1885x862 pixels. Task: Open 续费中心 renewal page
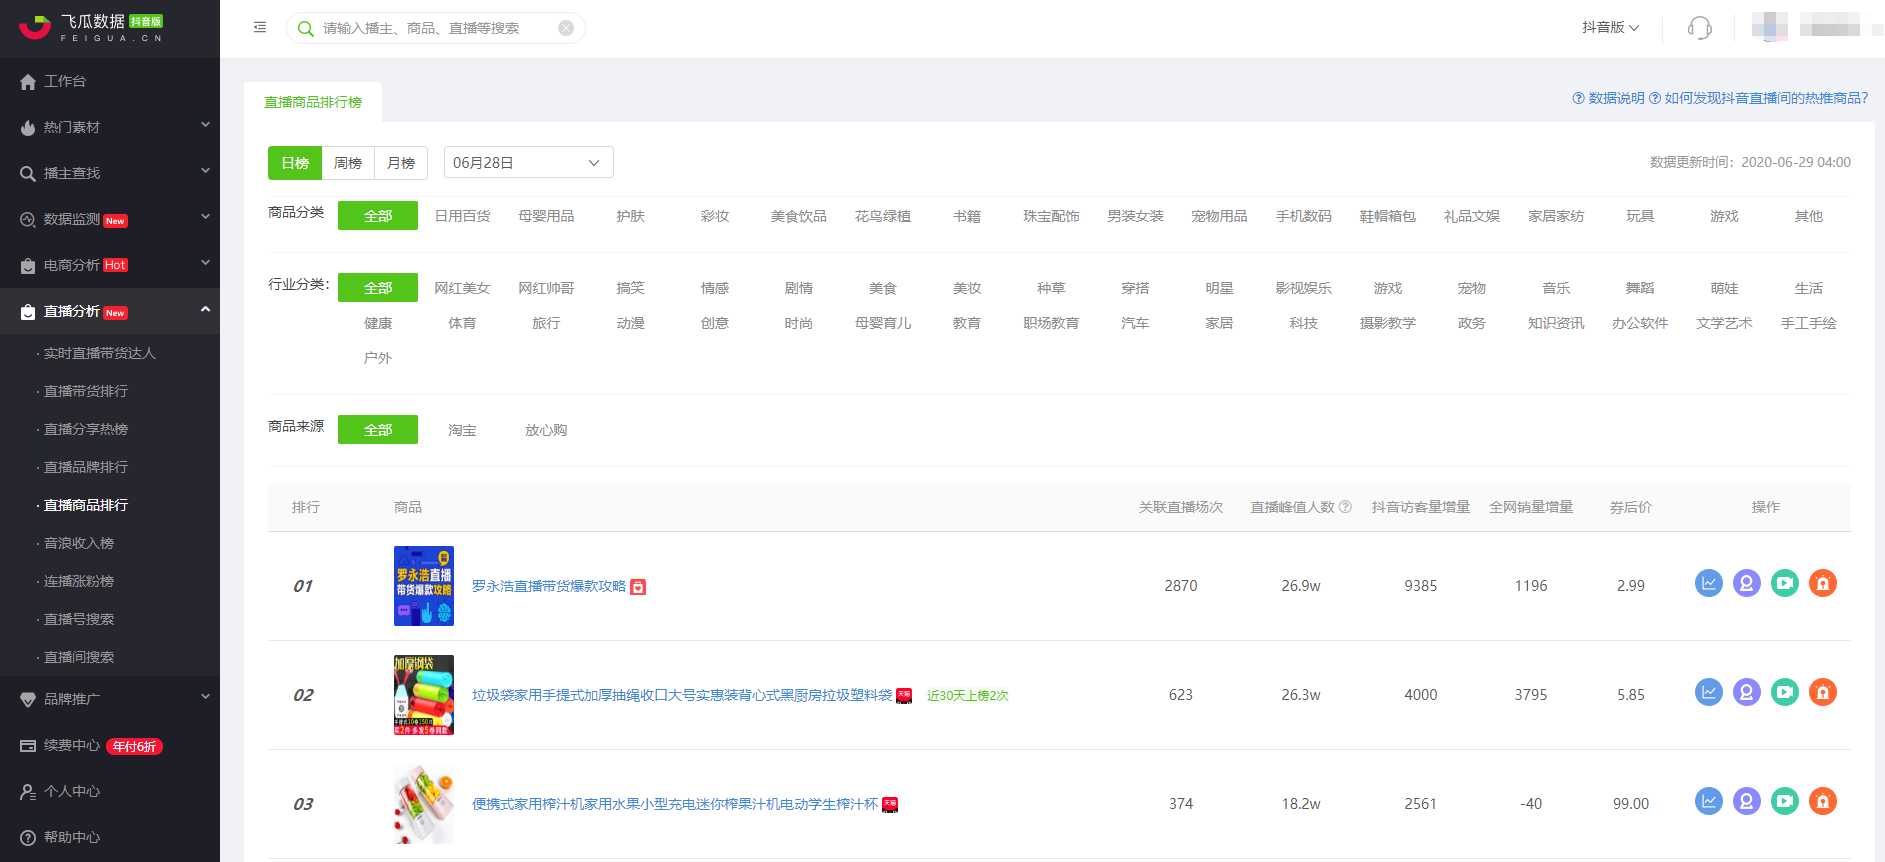110,745
